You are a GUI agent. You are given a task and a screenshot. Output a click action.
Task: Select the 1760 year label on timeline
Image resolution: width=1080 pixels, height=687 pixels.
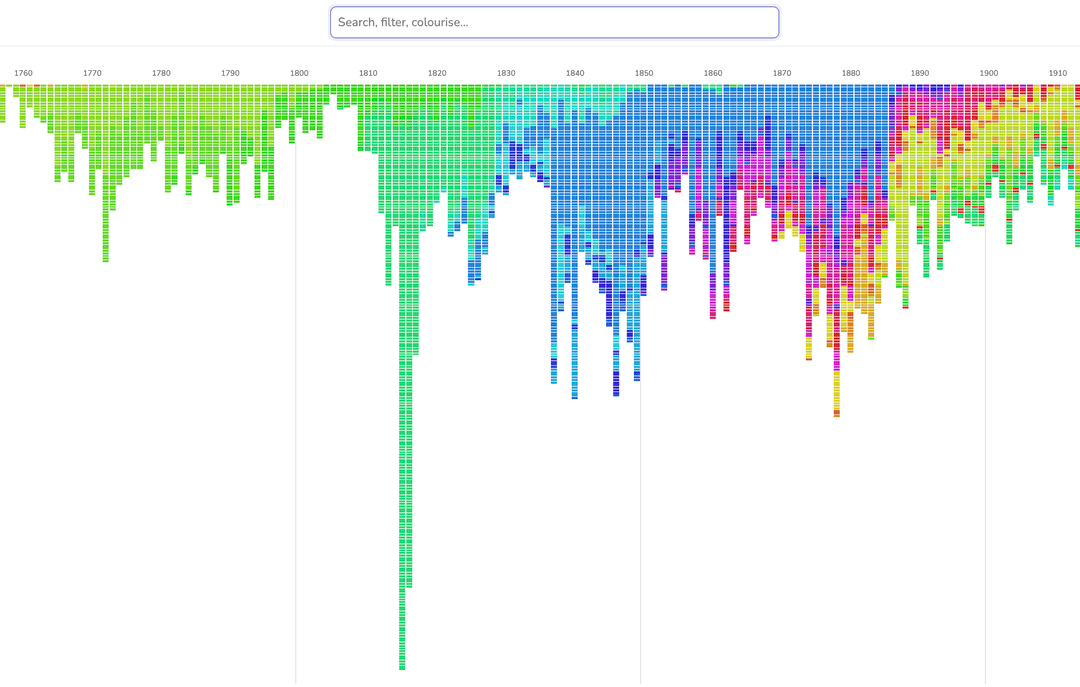click(23, 73)
